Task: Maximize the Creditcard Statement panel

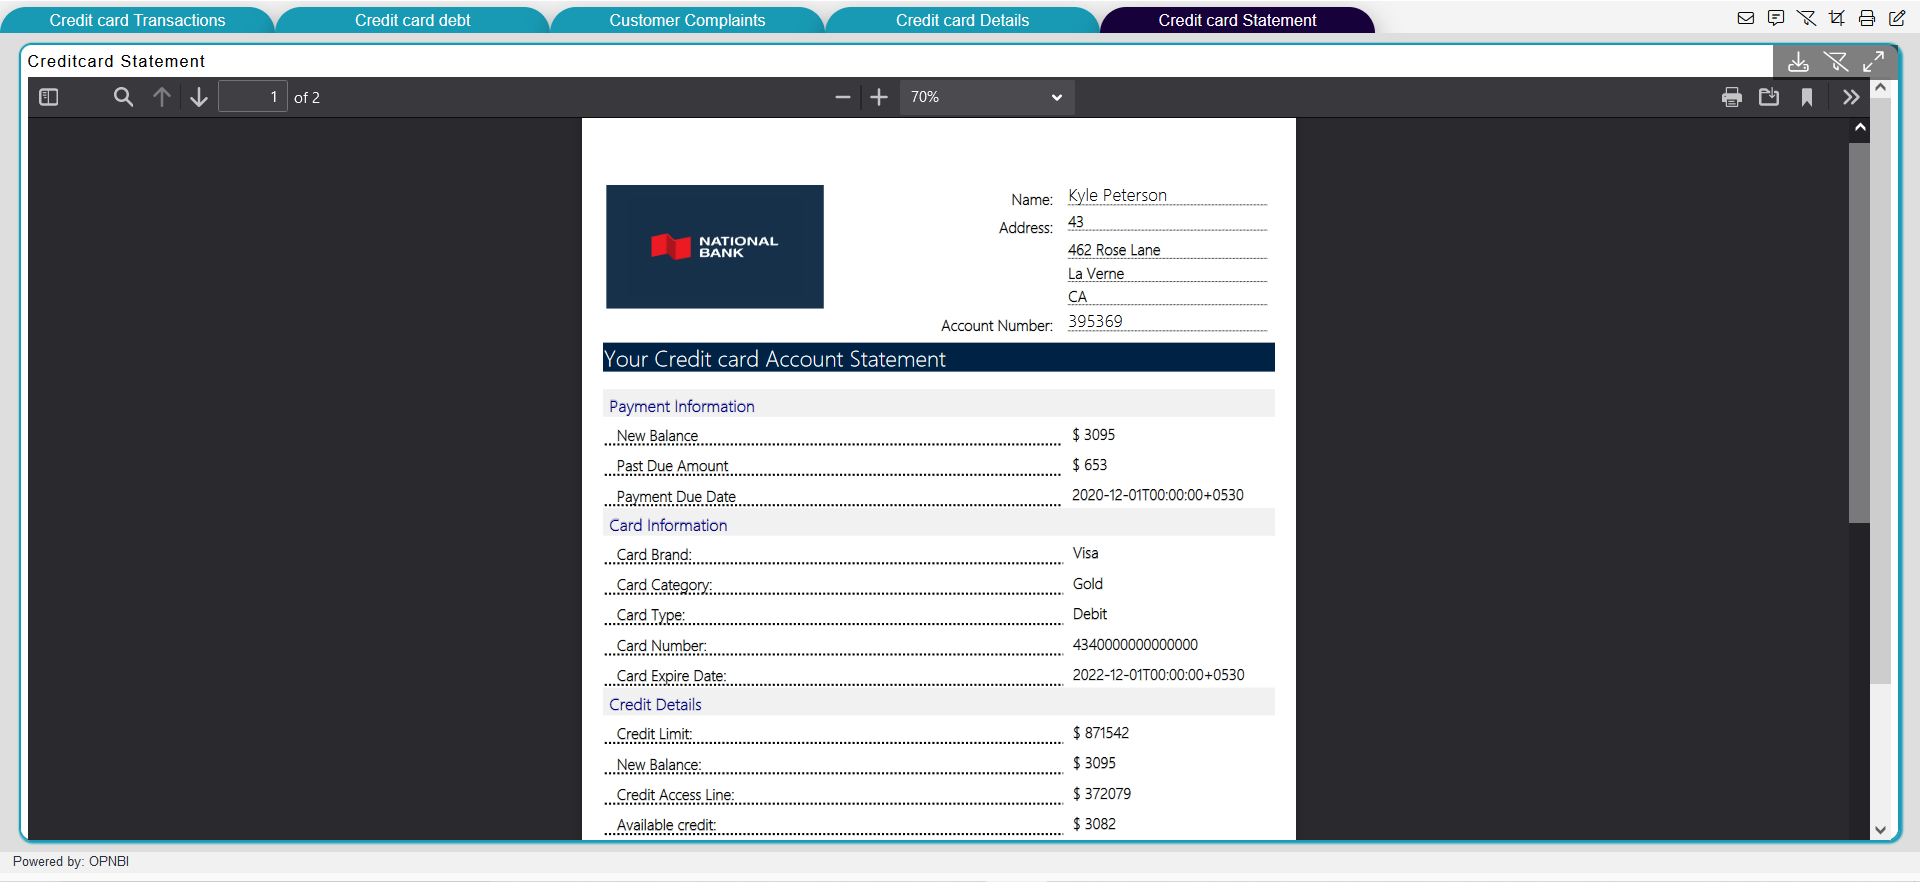Action: tap(1874, 62)
